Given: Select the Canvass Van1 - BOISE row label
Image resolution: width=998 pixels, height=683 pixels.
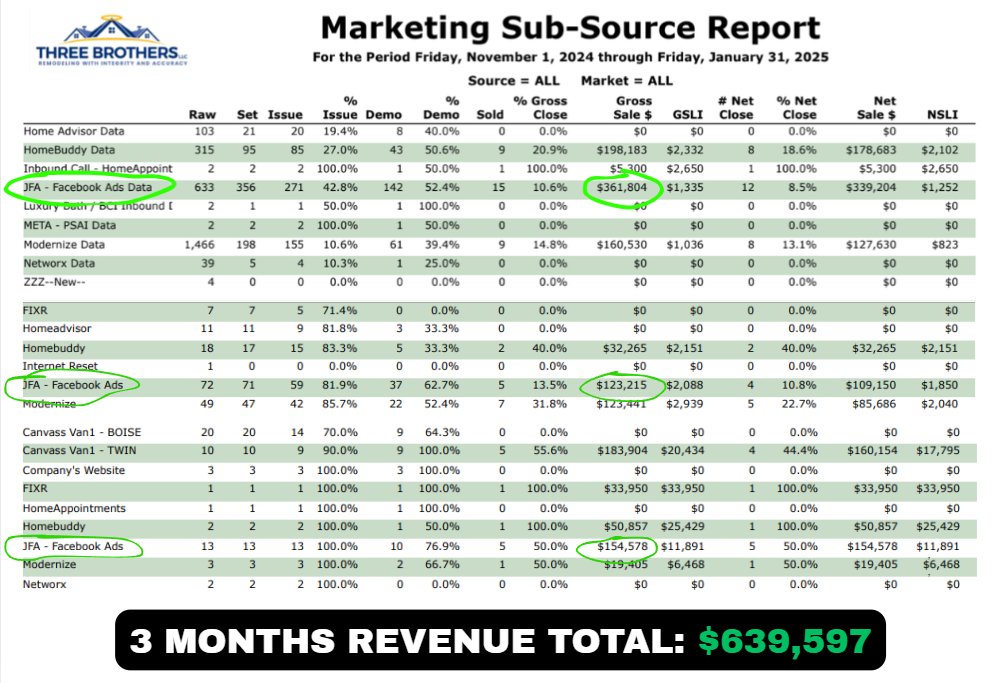Looking at the screenshot, I should tap(82, 432).
